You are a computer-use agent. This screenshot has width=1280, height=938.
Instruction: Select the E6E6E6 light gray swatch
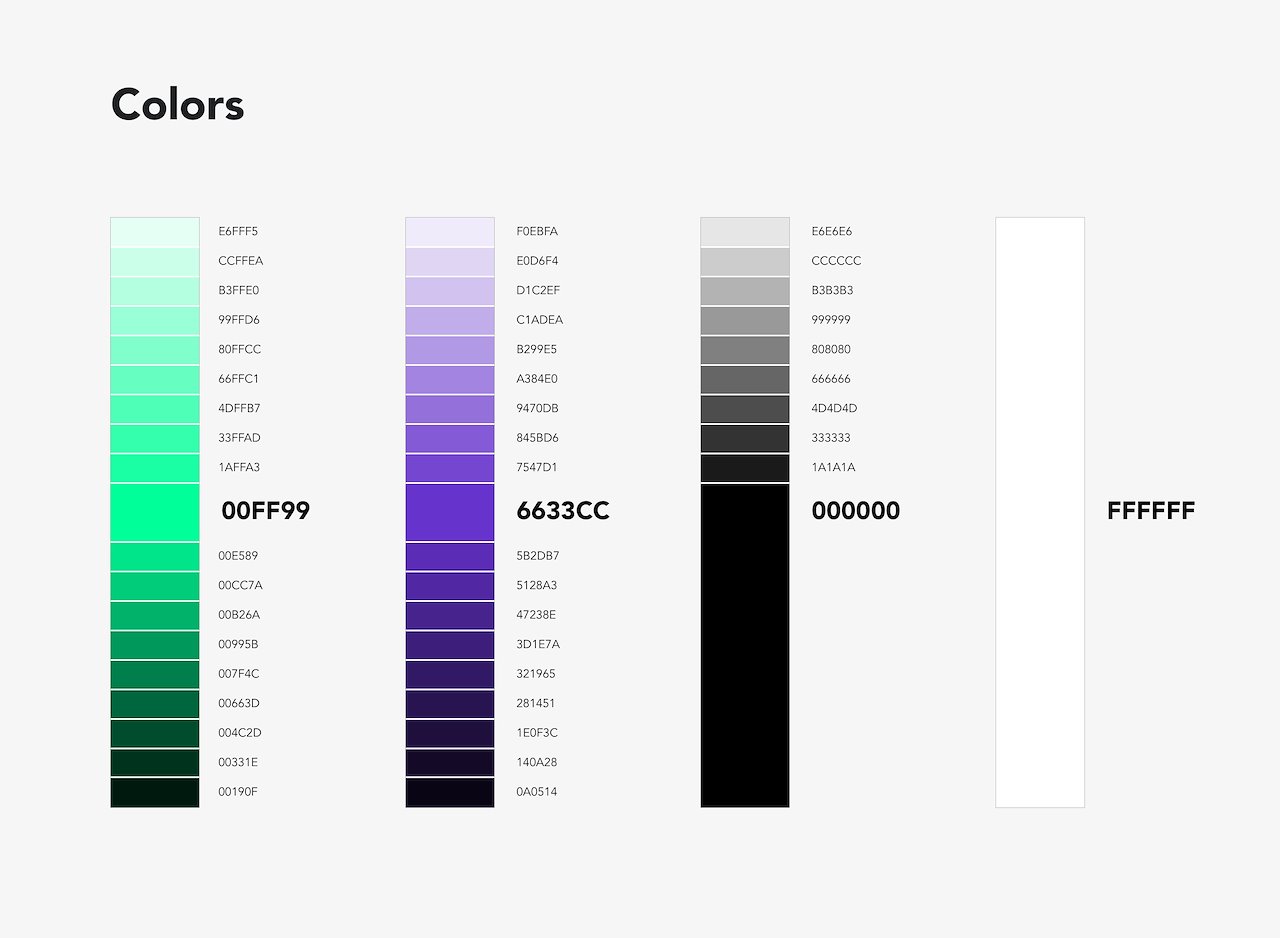click(745, 232)
